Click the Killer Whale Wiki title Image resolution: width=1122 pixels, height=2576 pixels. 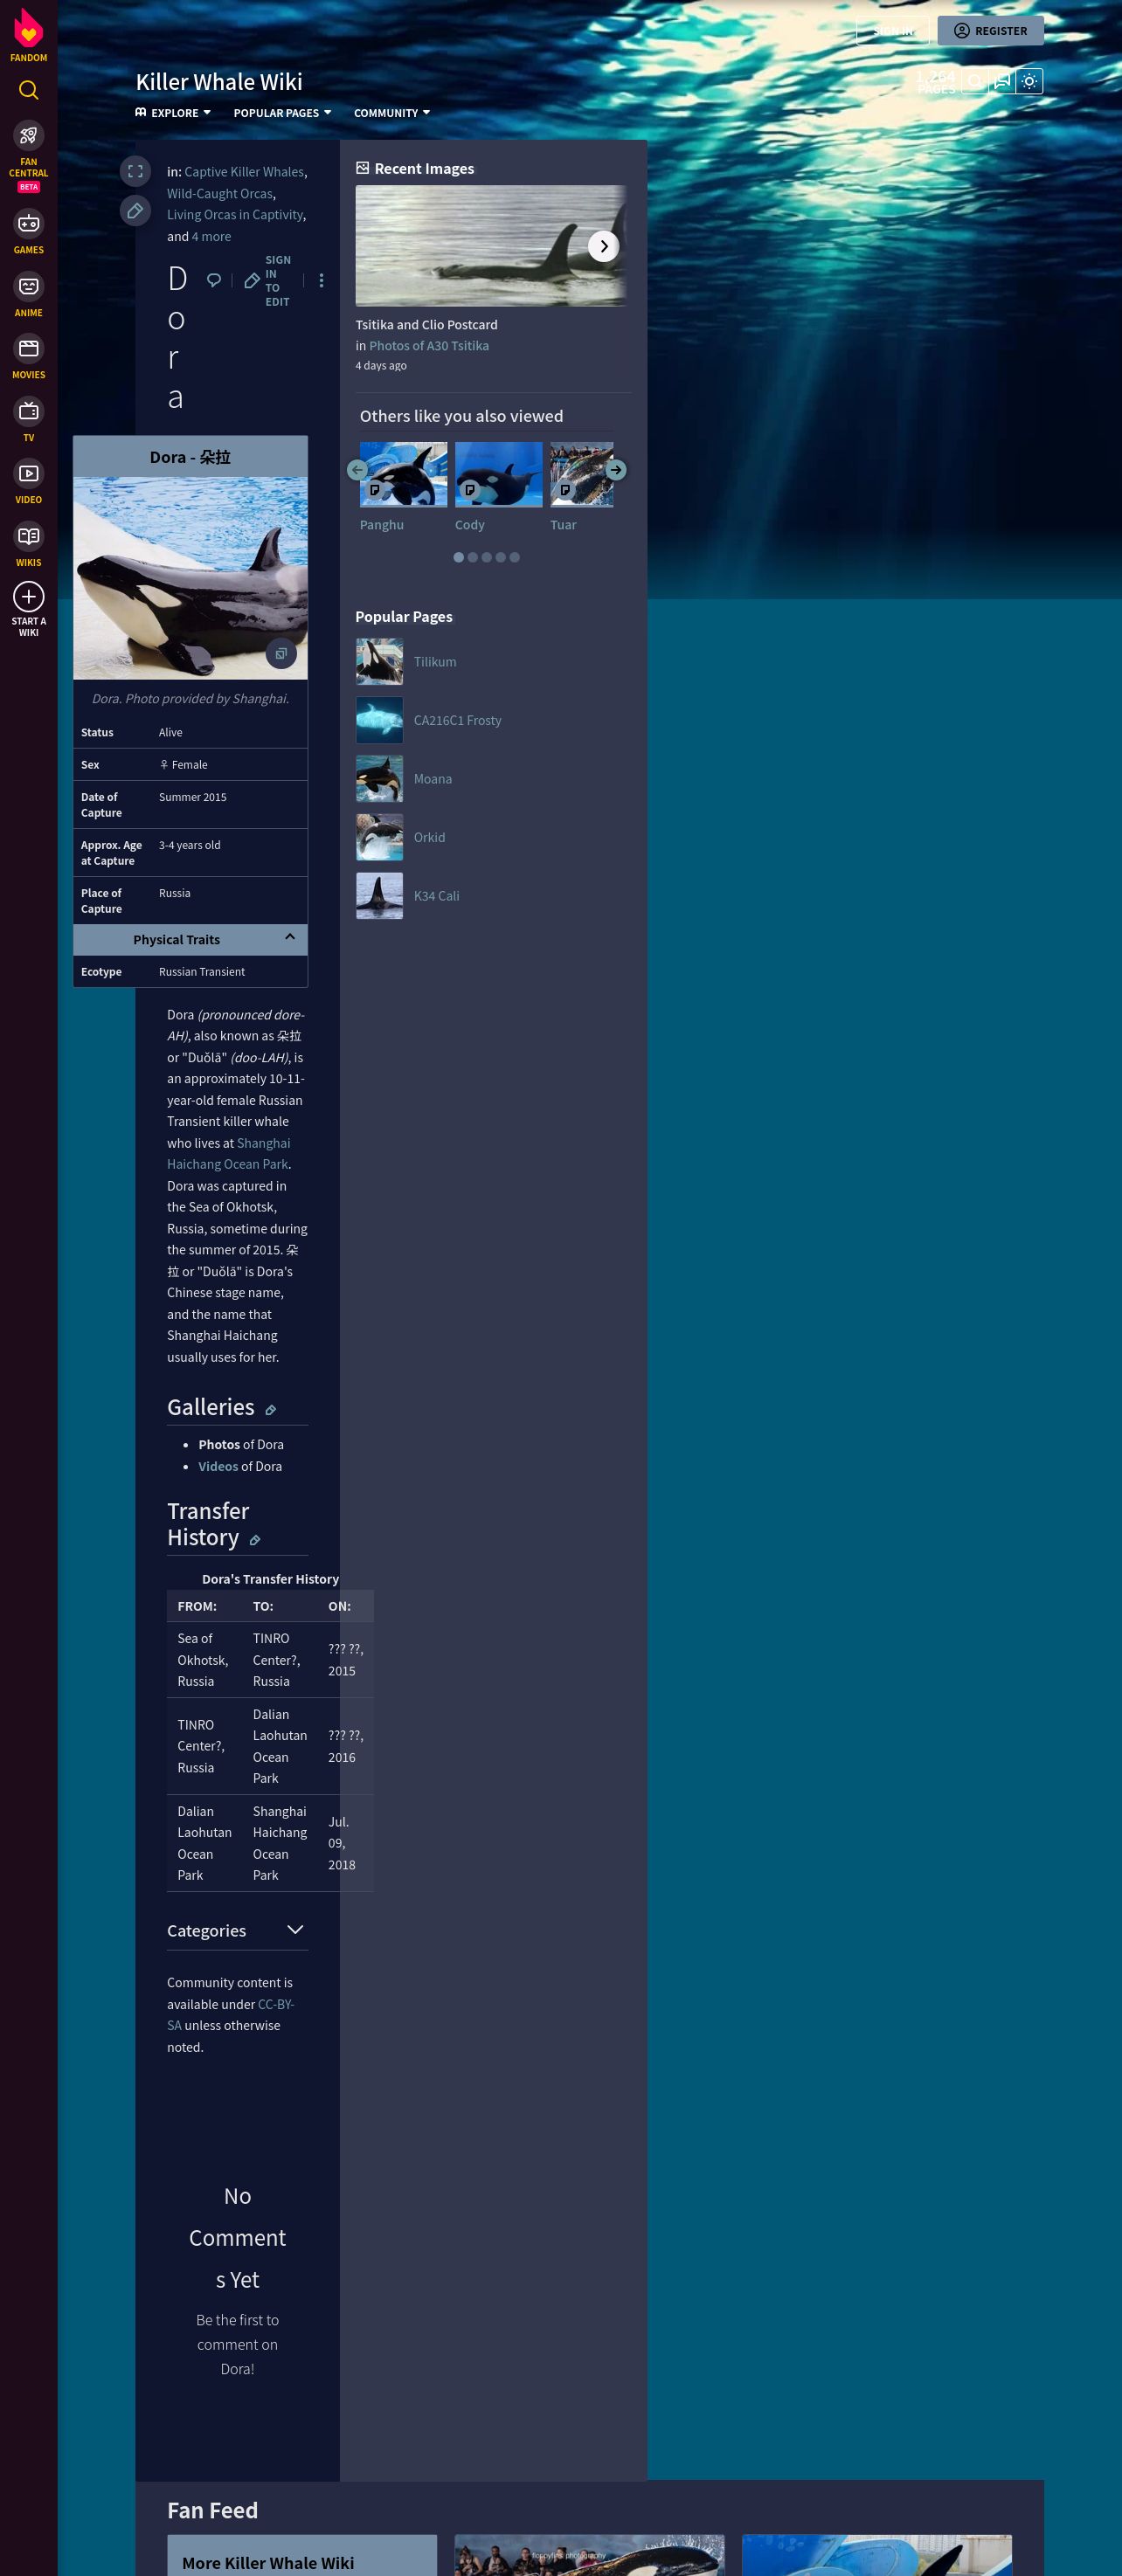coord(219,82)
